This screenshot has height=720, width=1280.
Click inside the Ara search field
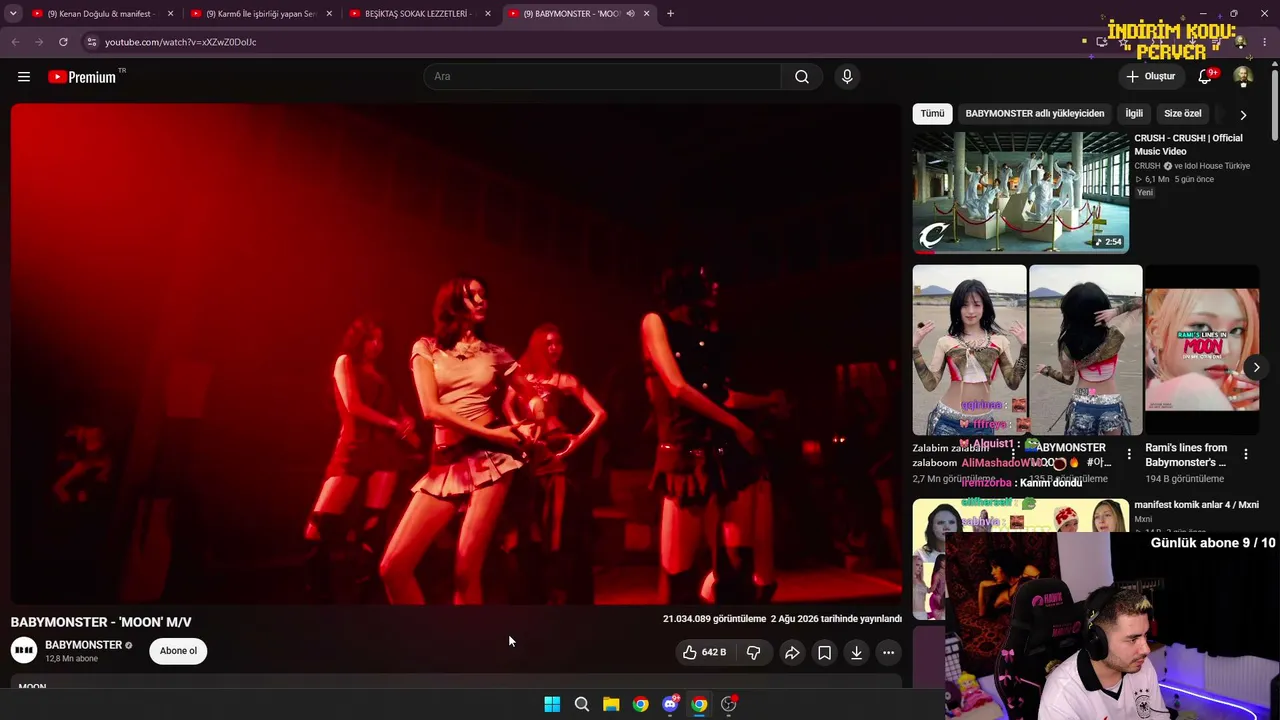point(603,77)
